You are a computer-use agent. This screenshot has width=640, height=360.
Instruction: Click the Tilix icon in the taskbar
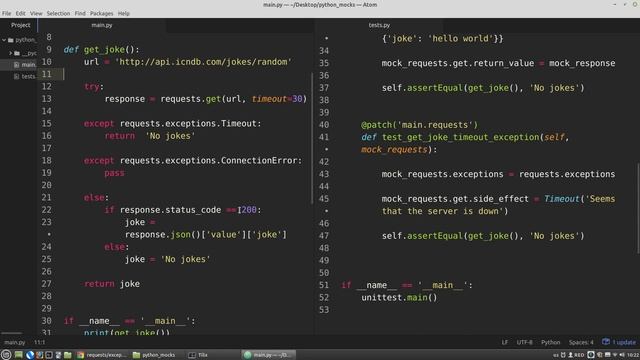[192, 355]
